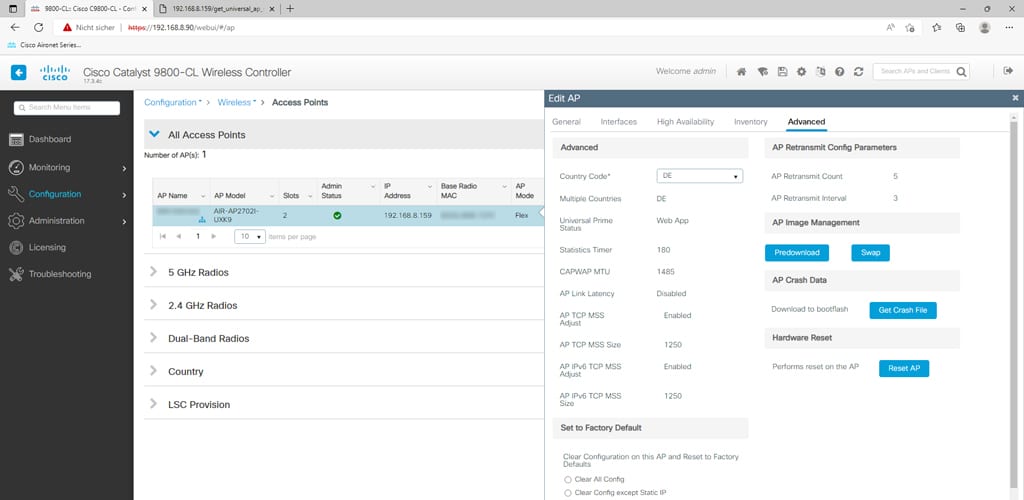Viewport: 1024px width, 500px height.
Task: Click green admin status check icon
Action: pos(337,215)
